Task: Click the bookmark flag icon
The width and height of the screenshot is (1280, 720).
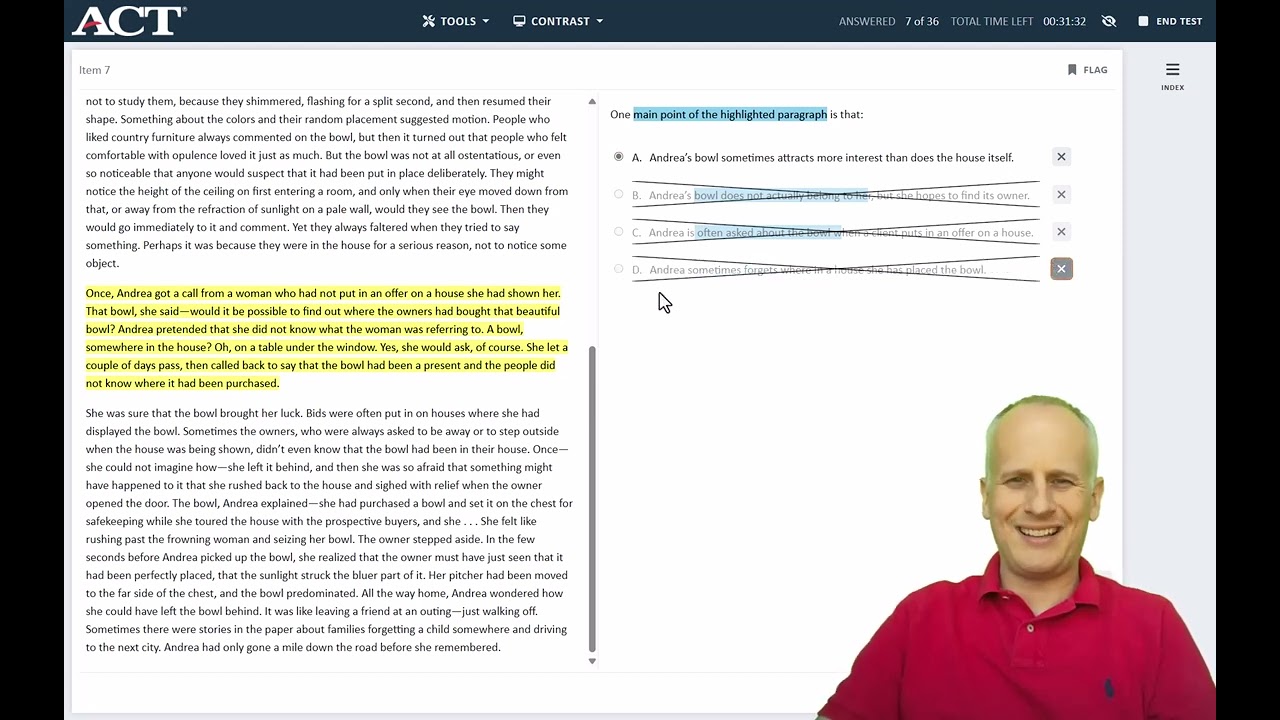Action: [1072, 70]
